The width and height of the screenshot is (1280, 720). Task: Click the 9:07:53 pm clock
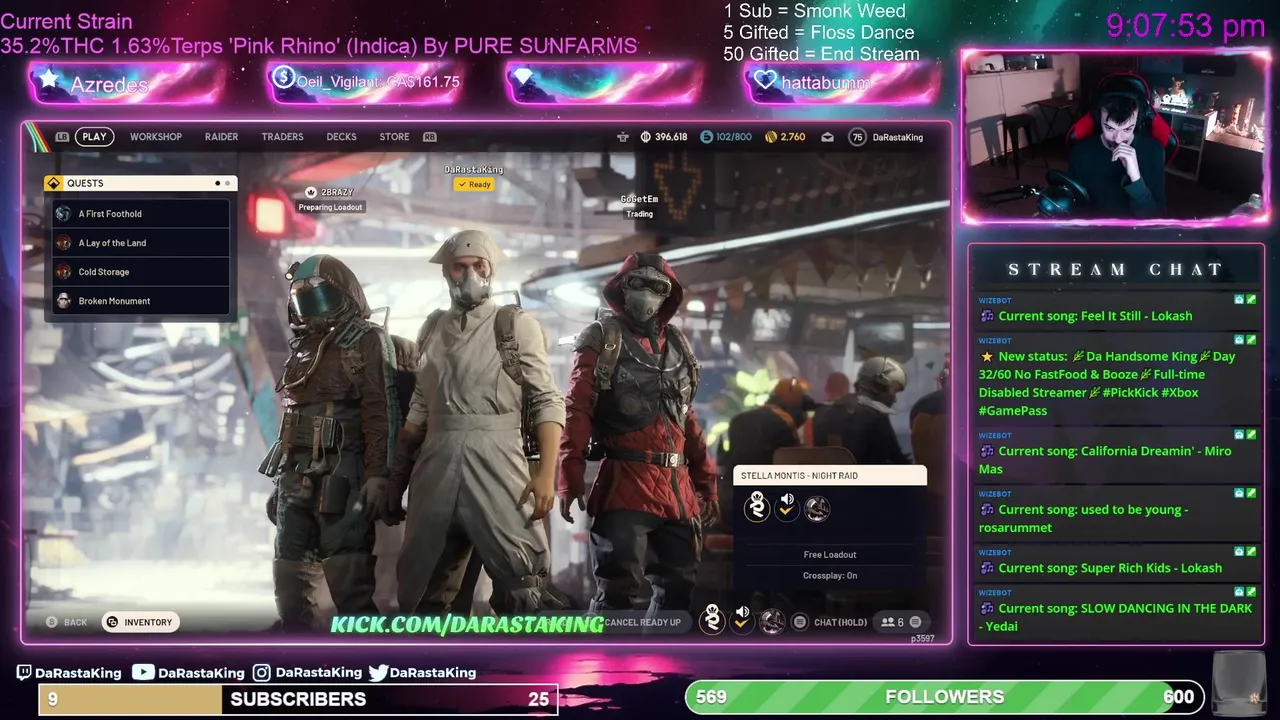click(1186, 25)
